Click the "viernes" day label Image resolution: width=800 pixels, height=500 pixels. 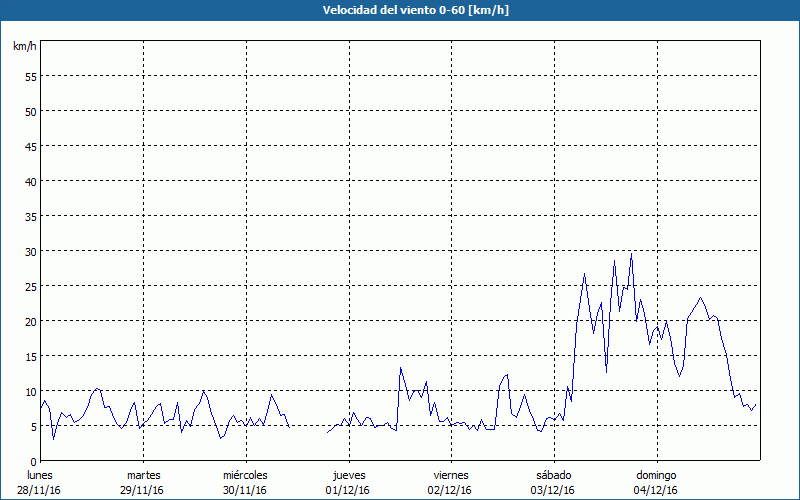[451, 475]
